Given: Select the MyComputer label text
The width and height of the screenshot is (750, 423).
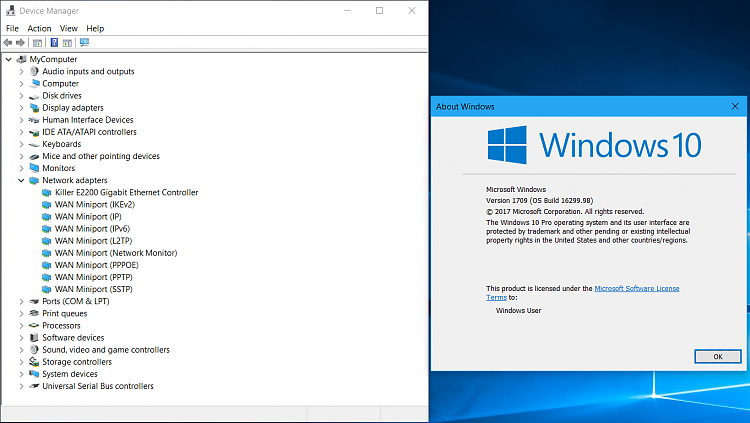Looking at the screenshot, I should tap(53, 59).
